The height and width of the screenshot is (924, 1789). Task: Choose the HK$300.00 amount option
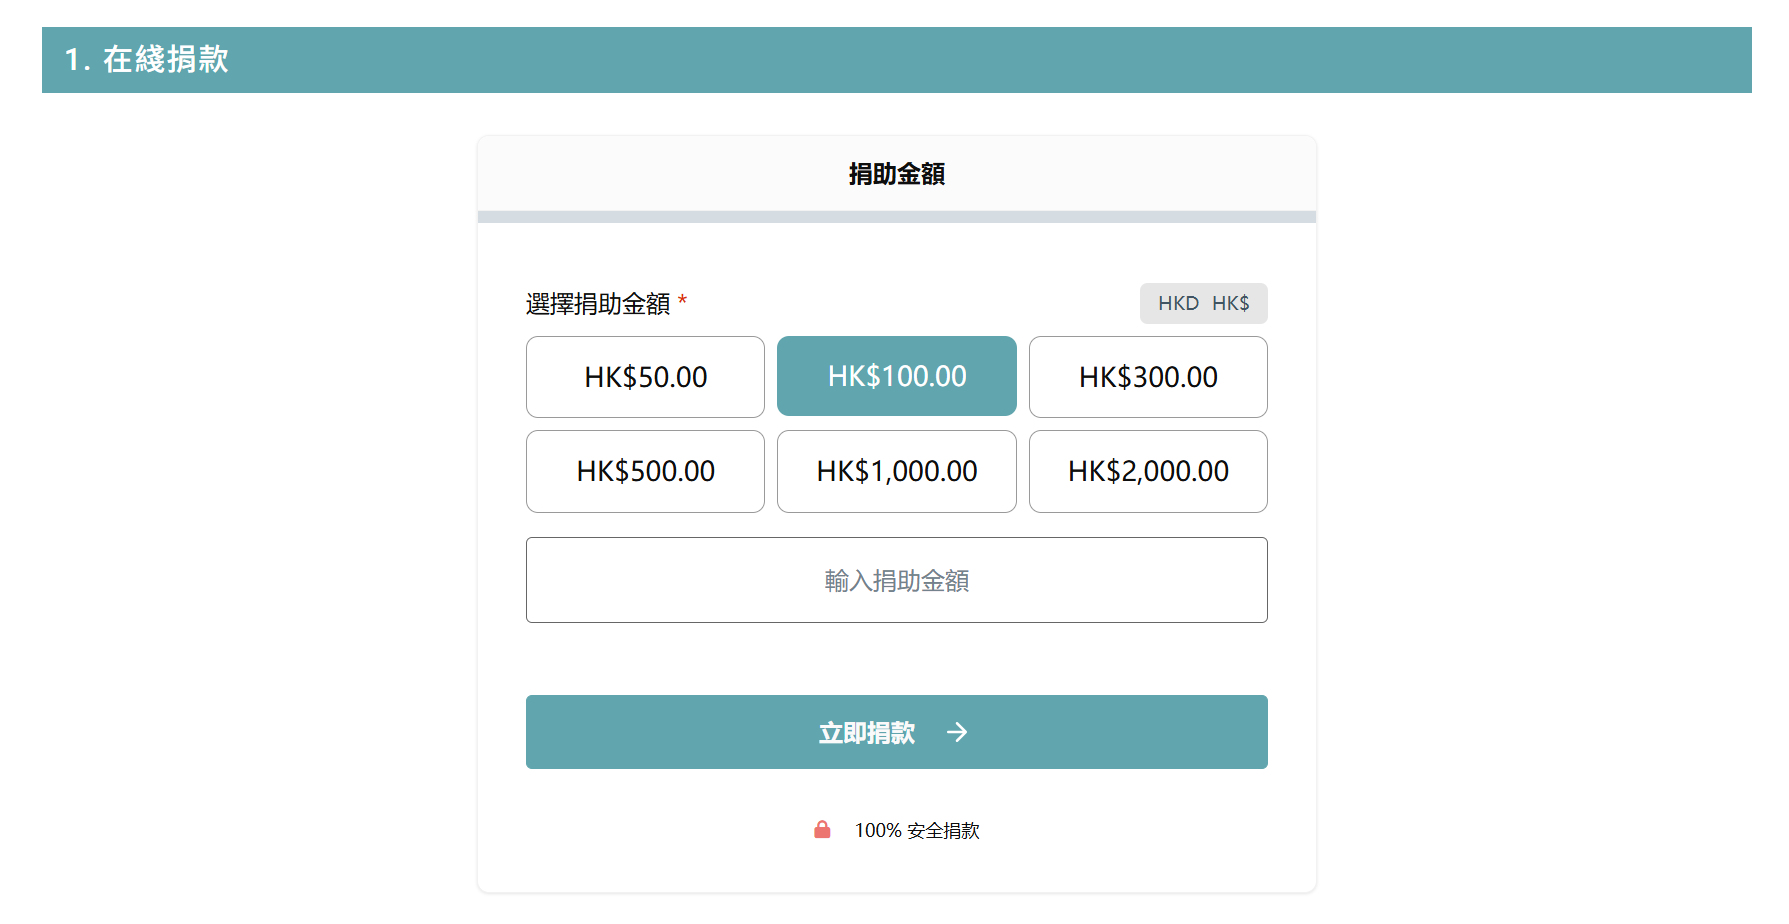1148,377
